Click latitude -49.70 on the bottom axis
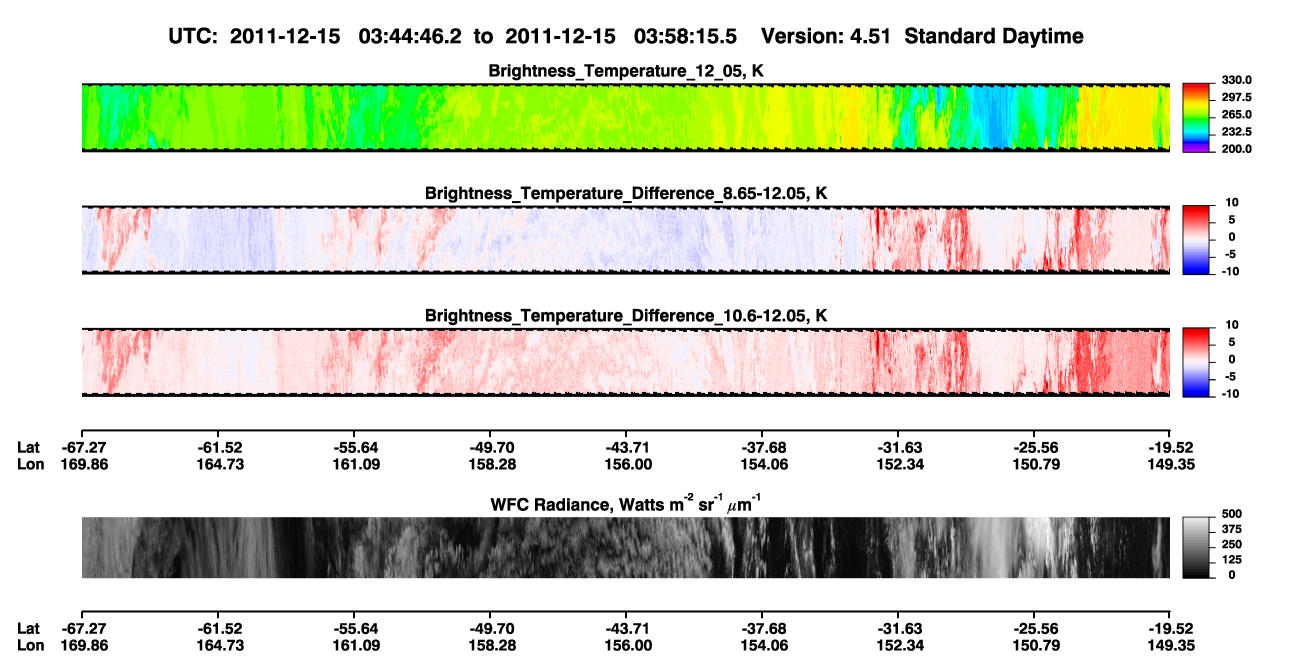The width and height of the screenshot is (1300, 667). point(491,629)
